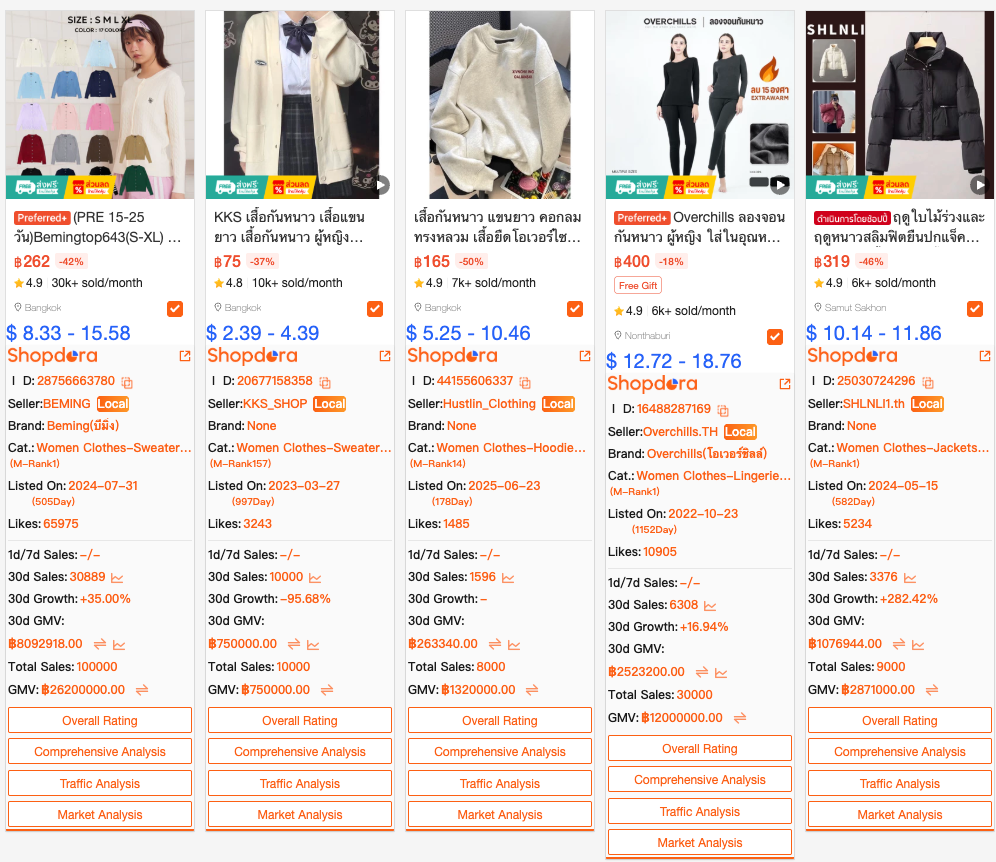Screen dimensions: 996x862
Task: Play video on black puffer jacket image
Action: click(979, 185)
